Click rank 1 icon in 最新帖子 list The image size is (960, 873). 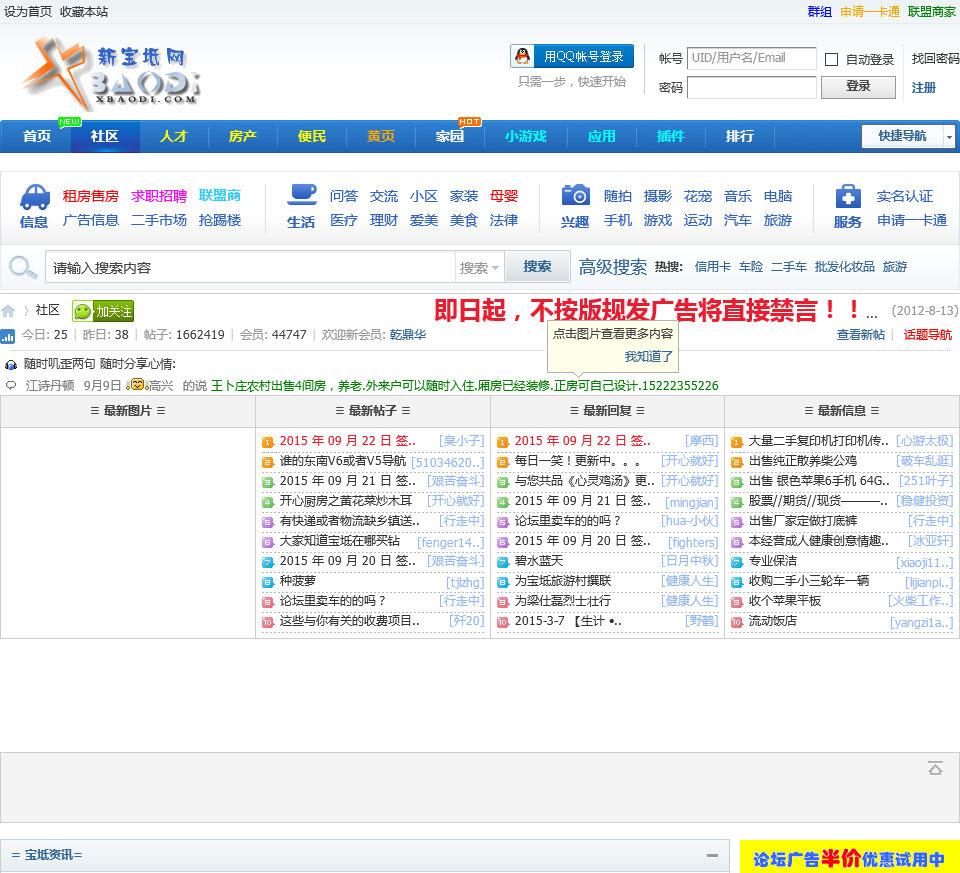click(x=268, y=442)
